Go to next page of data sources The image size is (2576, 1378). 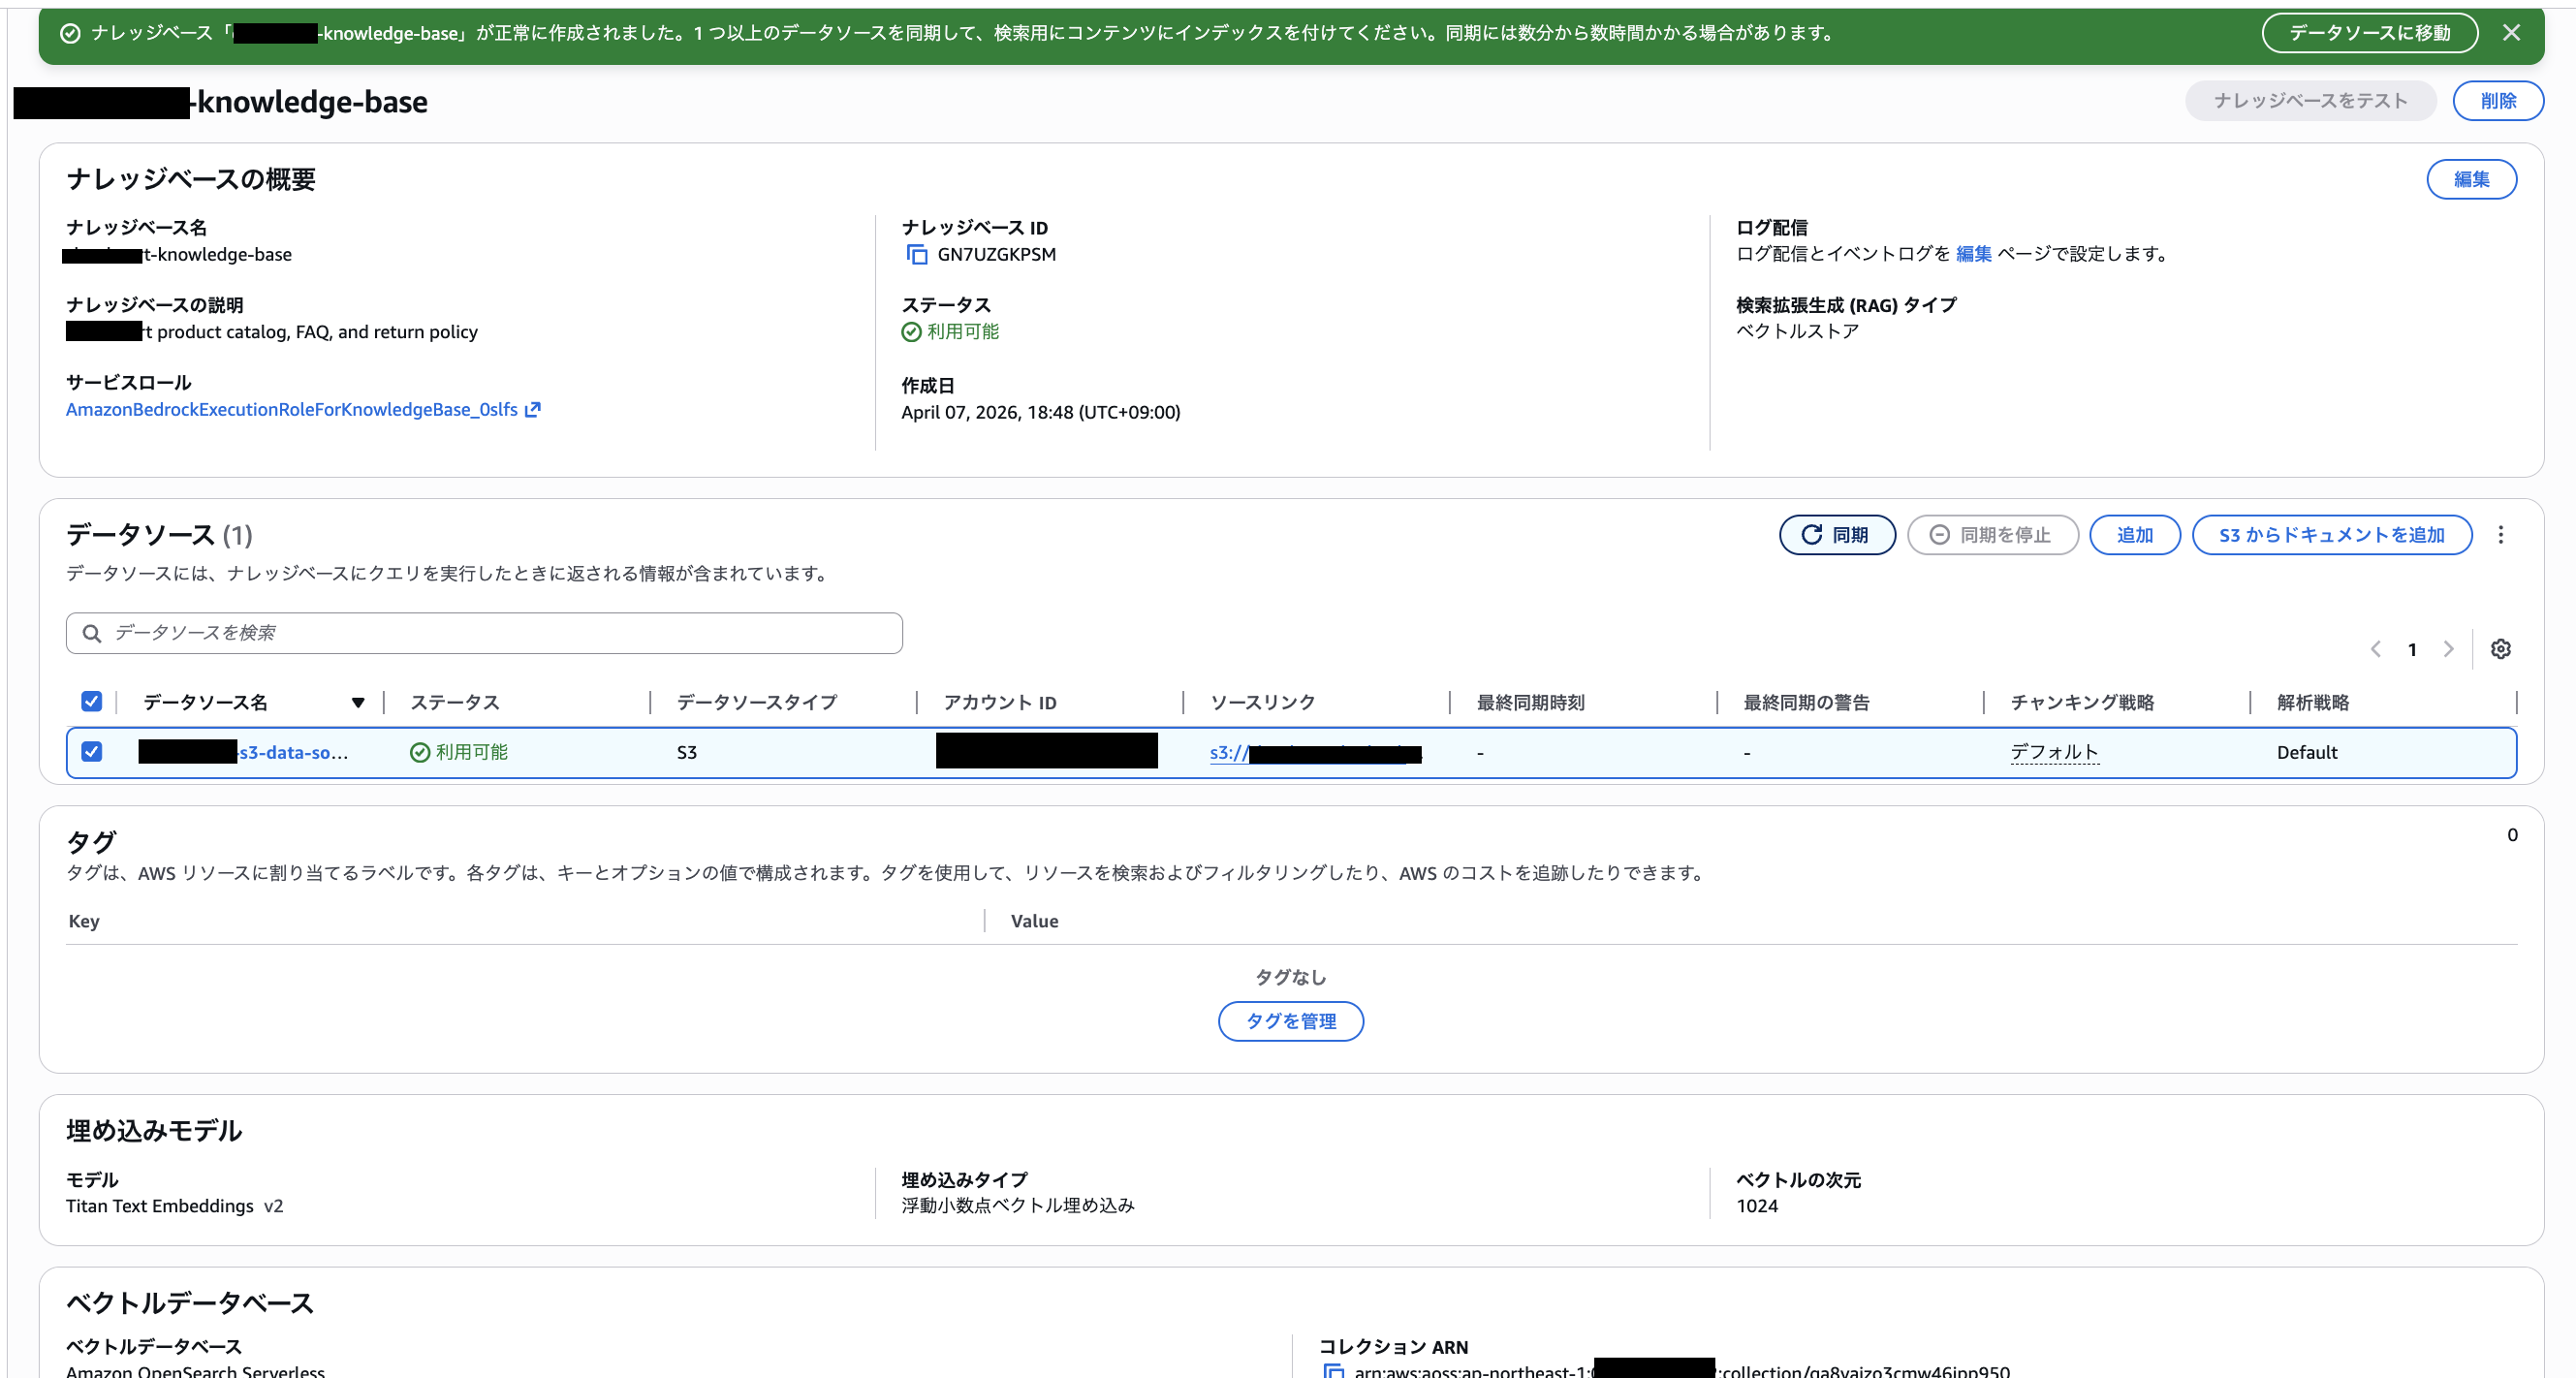(2448, 649)
